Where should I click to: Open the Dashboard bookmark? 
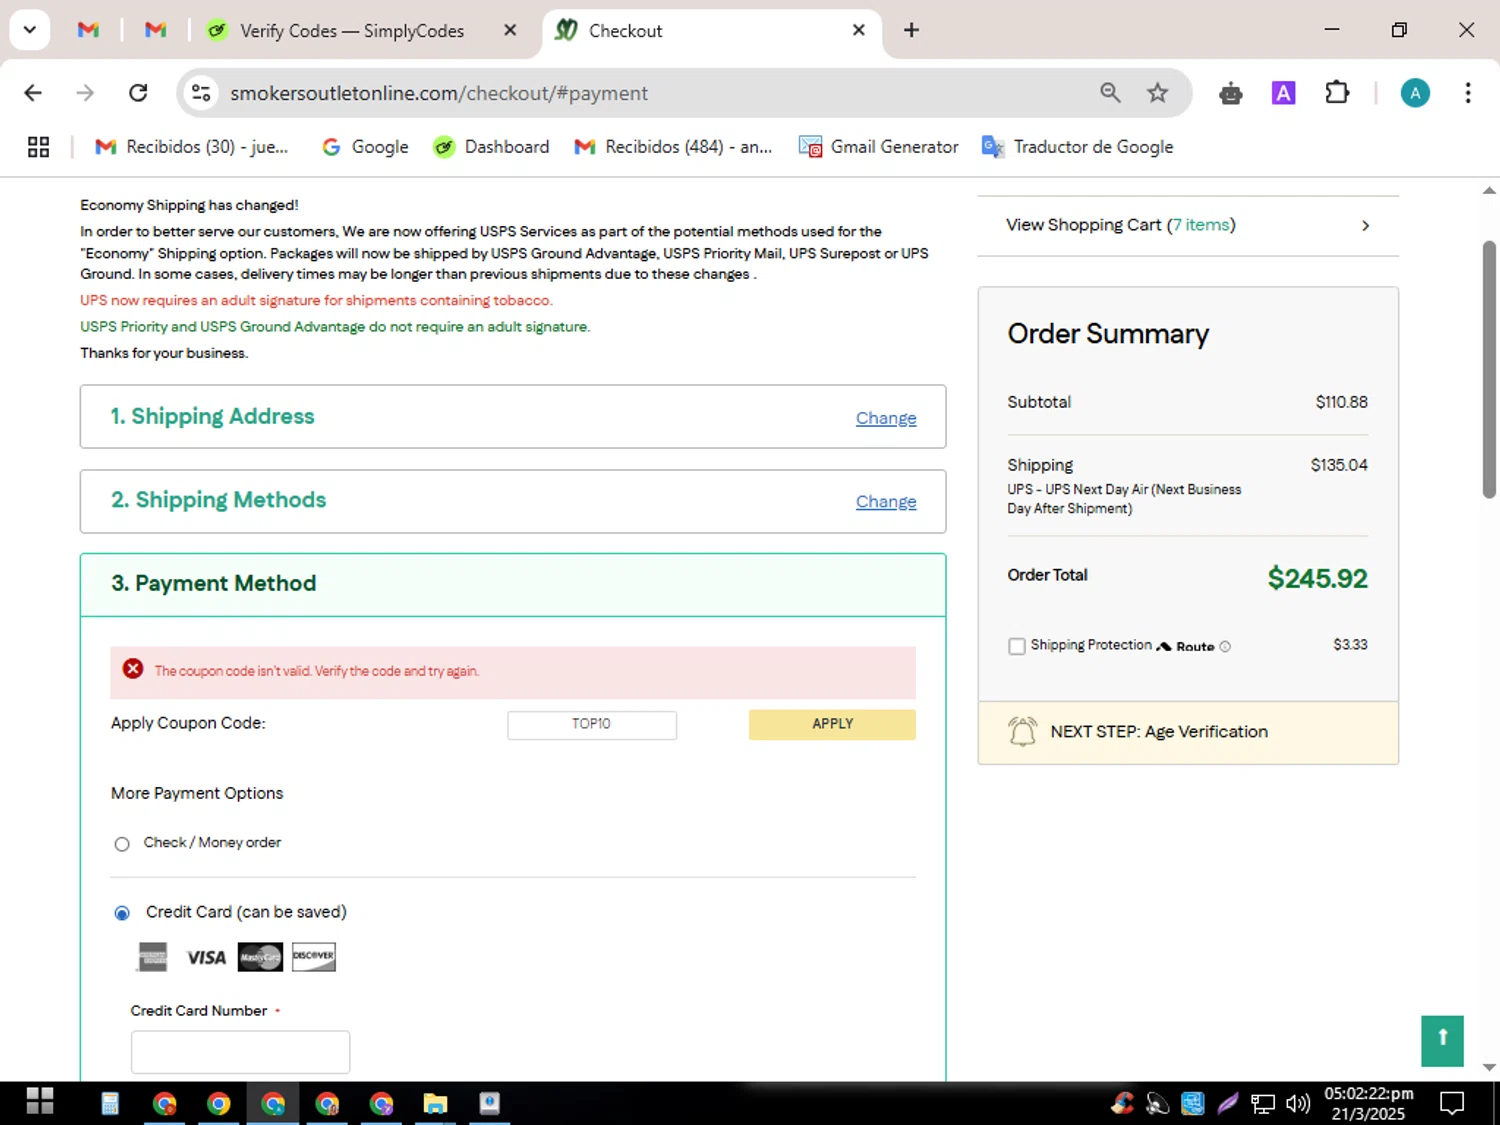(491, 147)
